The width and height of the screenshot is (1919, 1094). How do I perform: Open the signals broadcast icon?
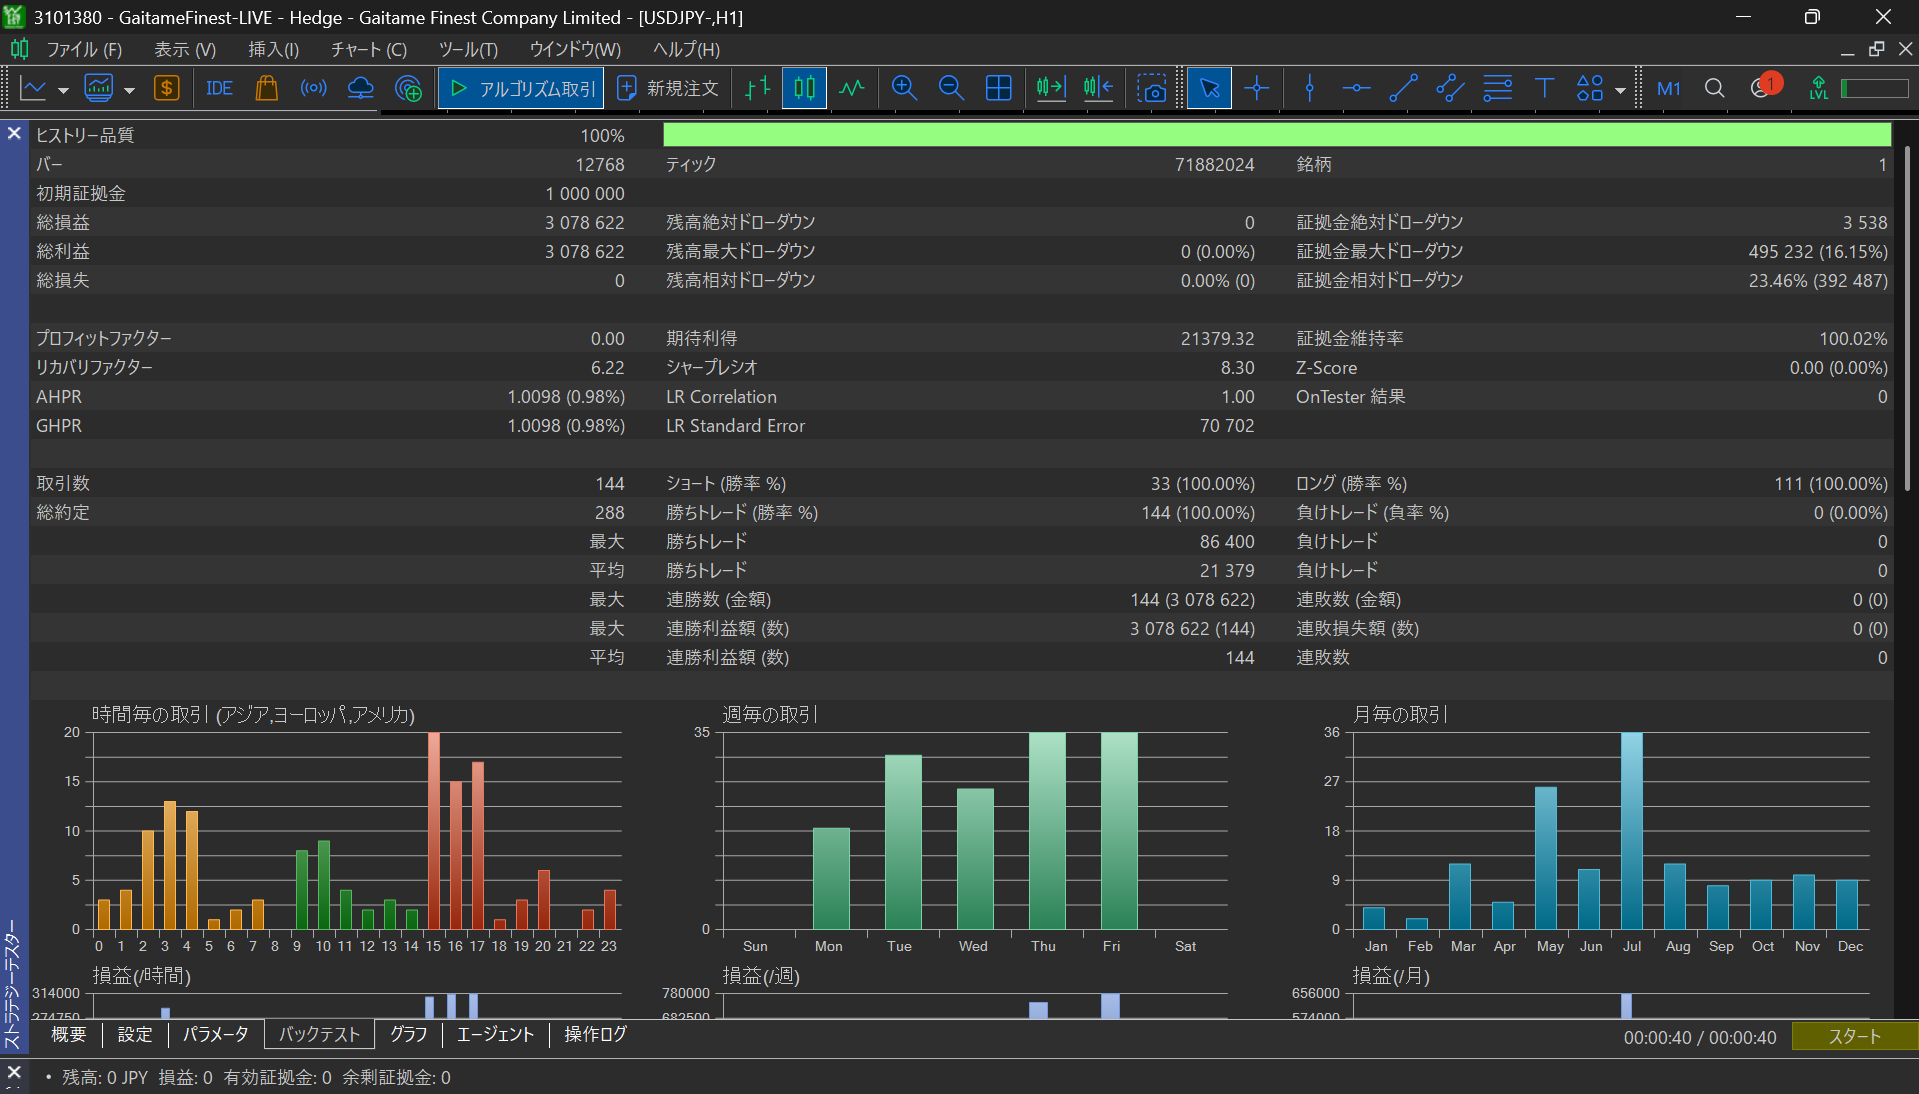[313, 88]
